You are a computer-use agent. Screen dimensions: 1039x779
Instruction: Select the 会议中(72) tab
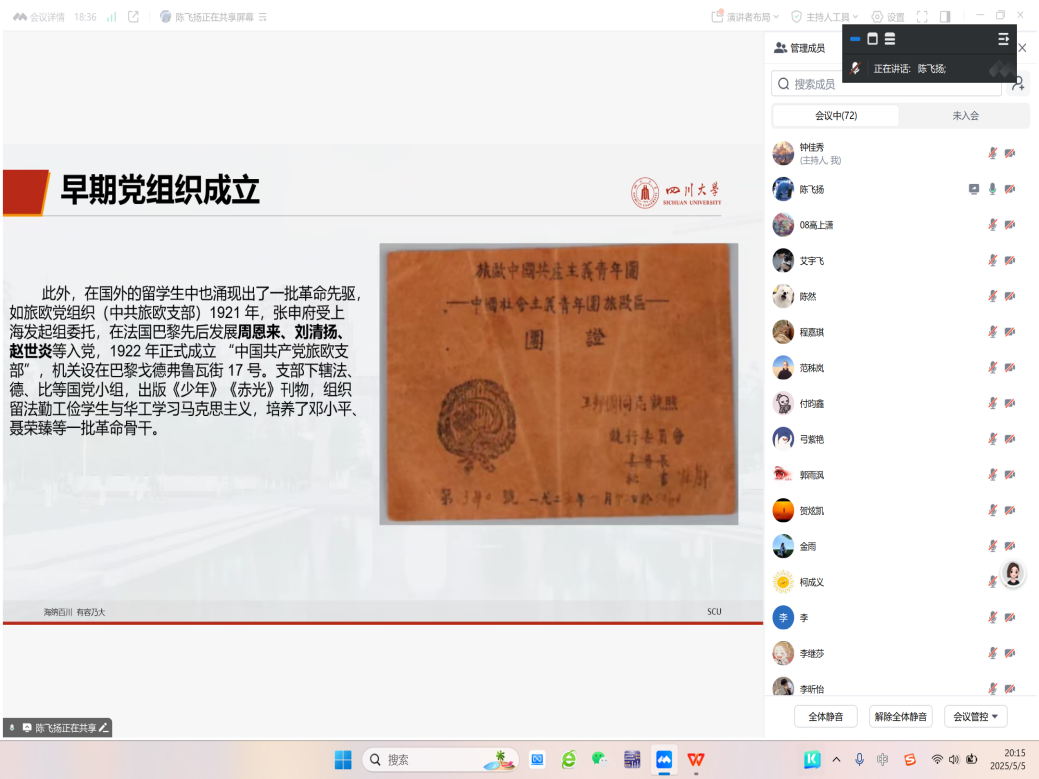[x=836, y=116]
